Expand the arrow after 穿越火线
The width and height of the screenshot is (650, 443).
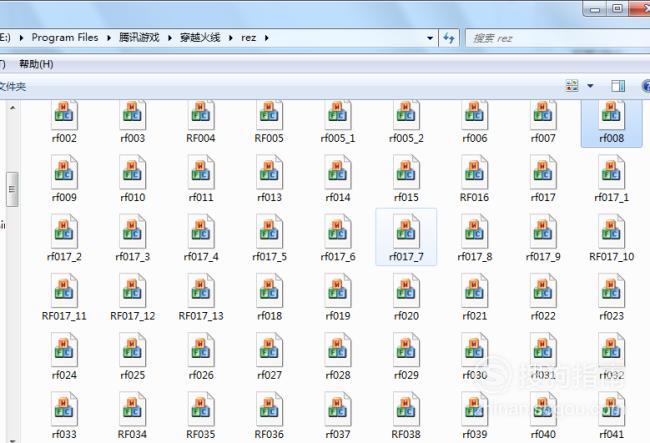(x=230, y=38)
